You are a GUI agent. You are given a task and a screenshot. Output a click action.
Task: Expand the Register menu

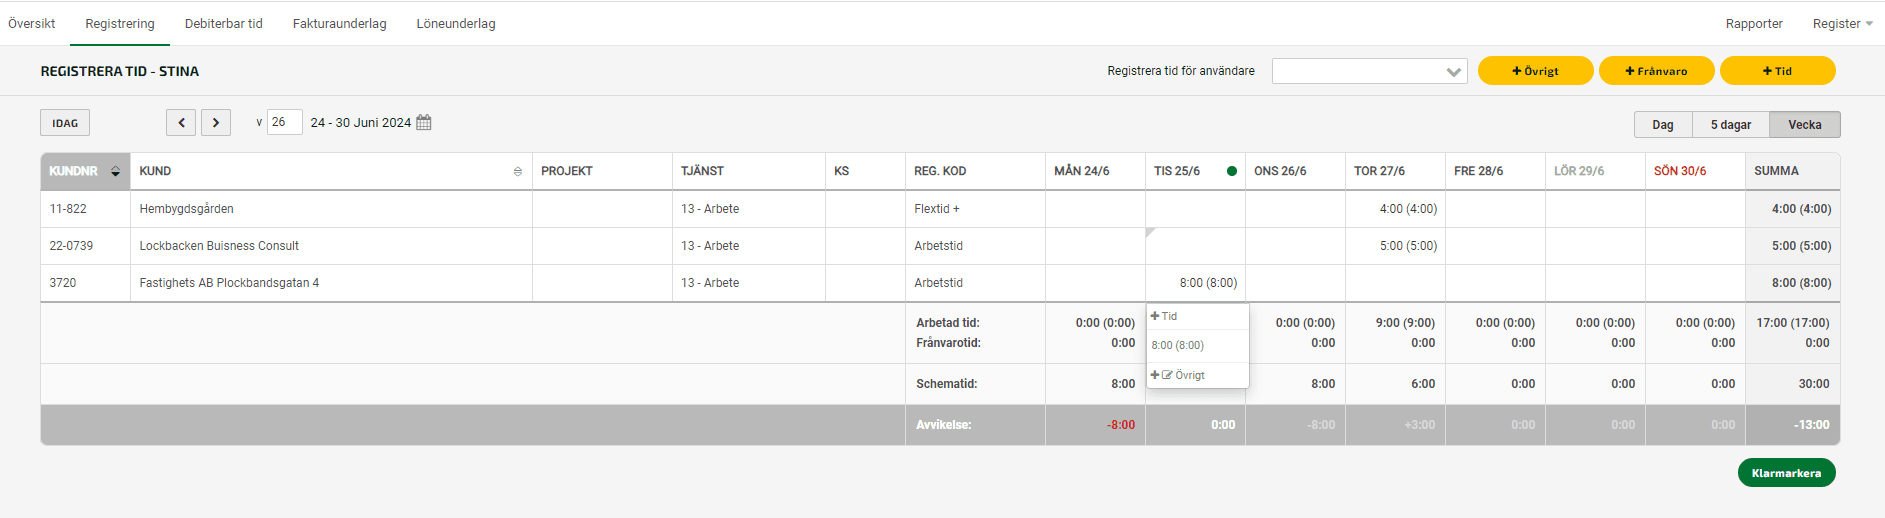pos(1842,23)
